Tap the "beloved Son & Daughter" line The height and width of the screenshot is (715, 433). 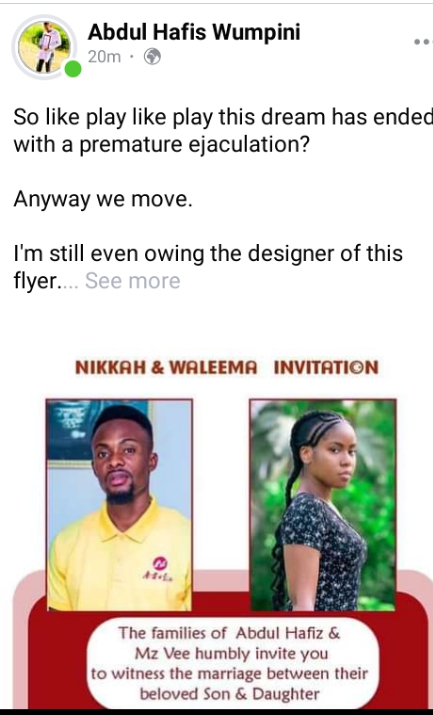click(230, 694)
